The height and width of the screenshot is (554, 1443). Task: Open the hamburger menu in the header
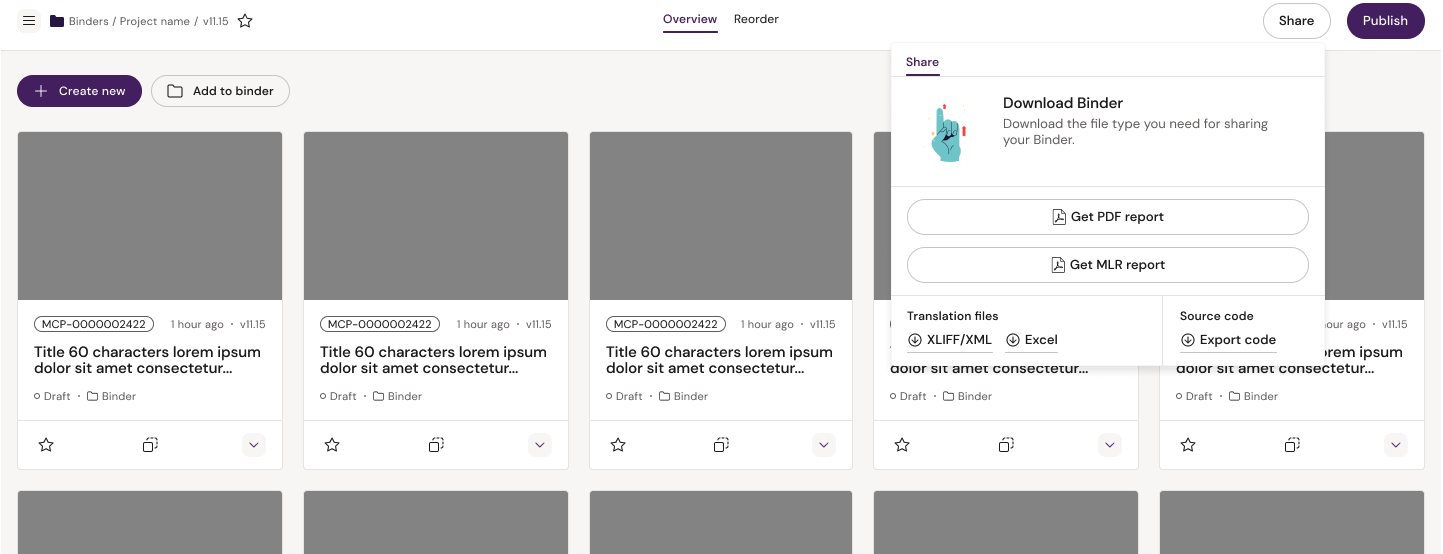tap(29, 21)
